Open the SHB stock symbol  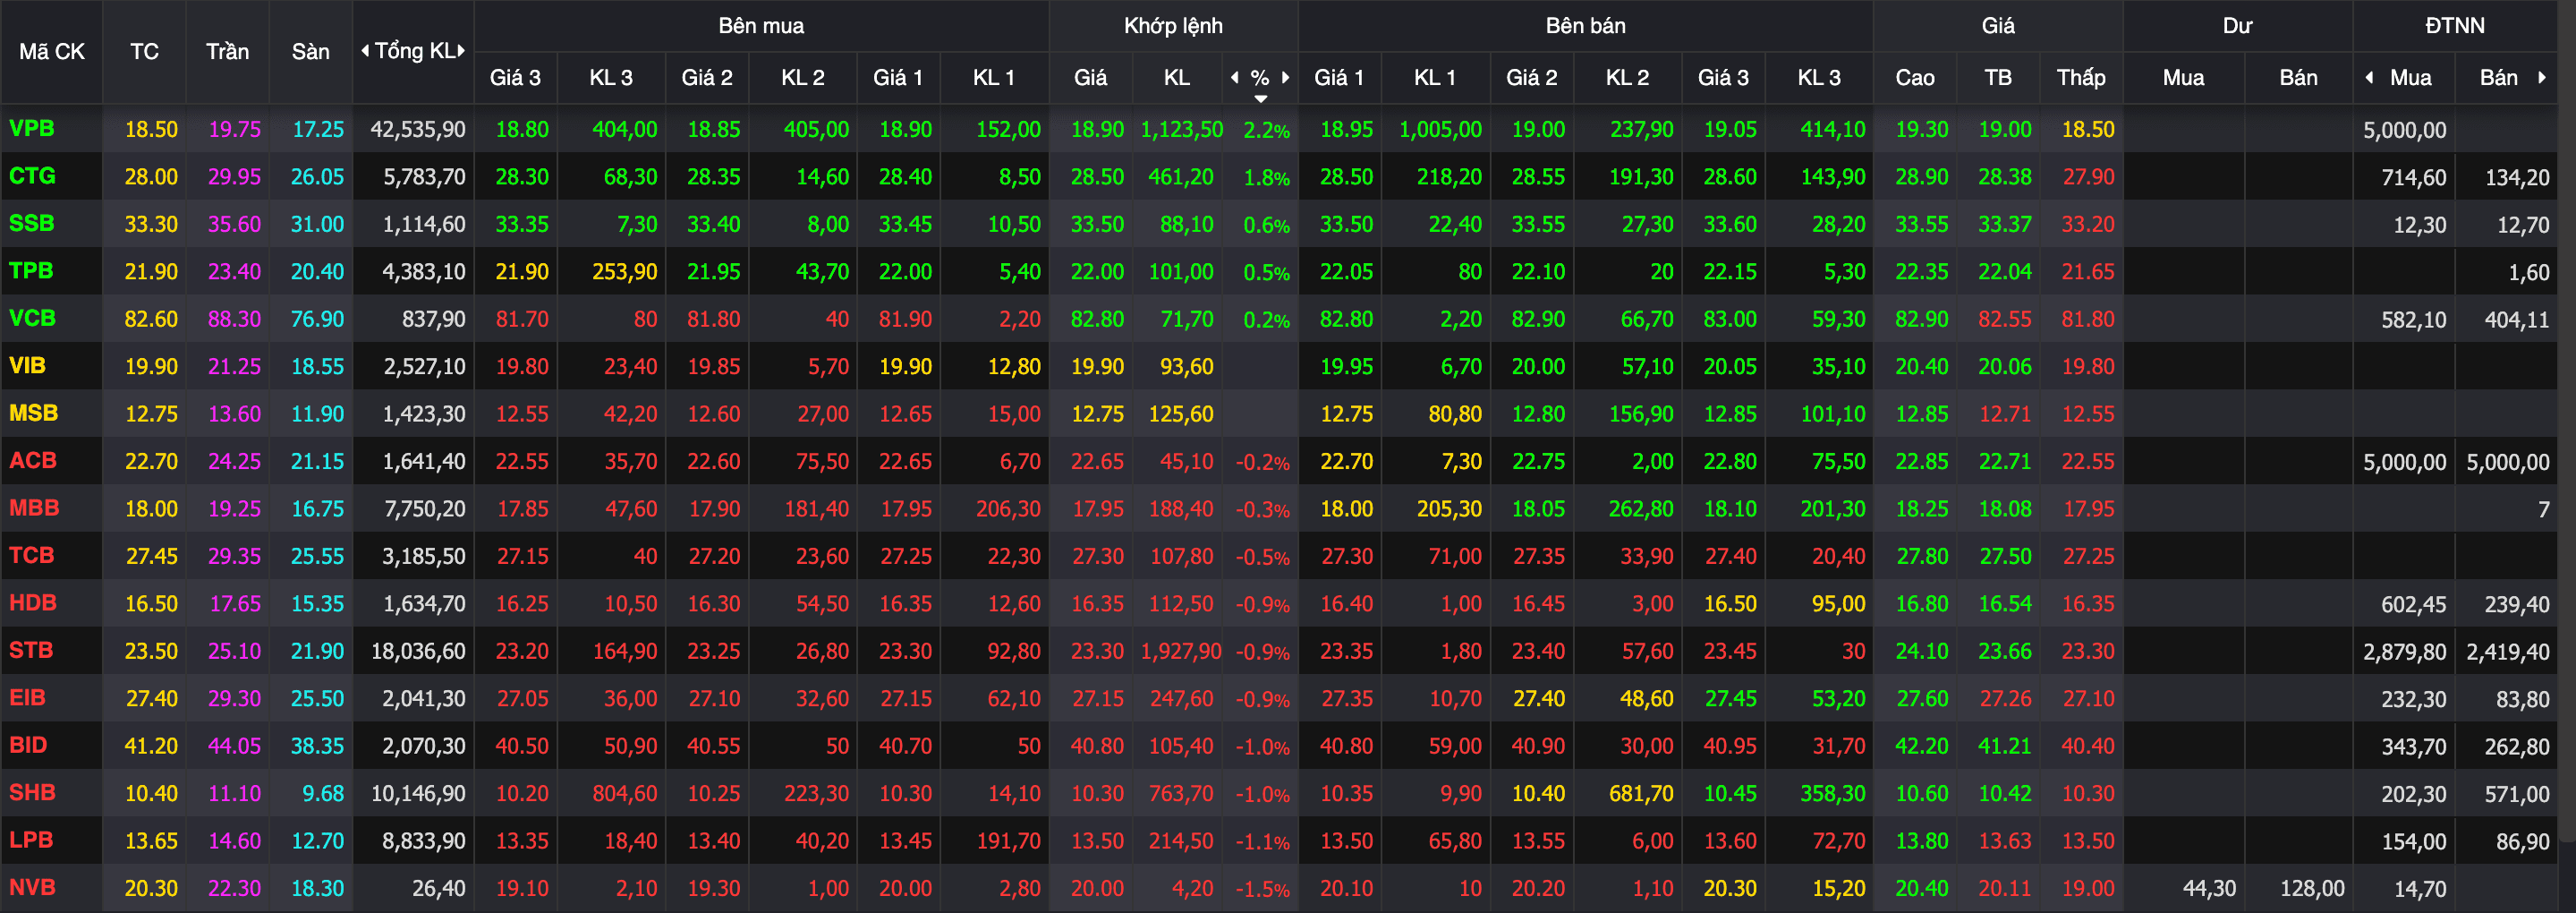(32, 793)
